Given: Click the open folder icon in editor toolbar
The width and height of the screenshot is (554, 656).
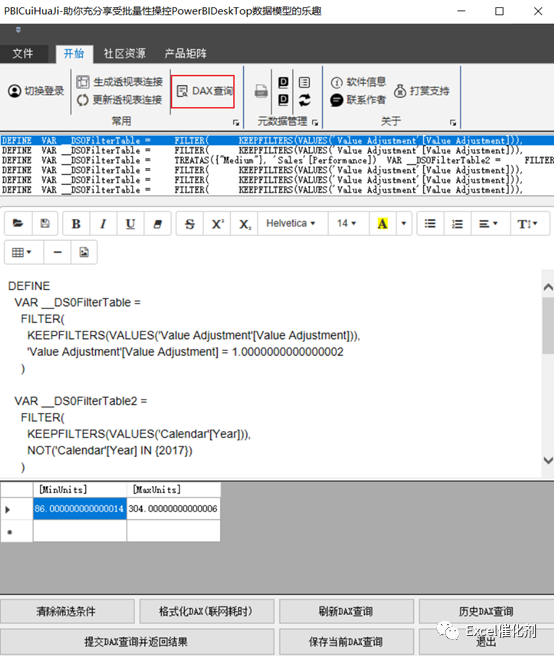Looking at the screenshot, I should click(x=18, y=223).
